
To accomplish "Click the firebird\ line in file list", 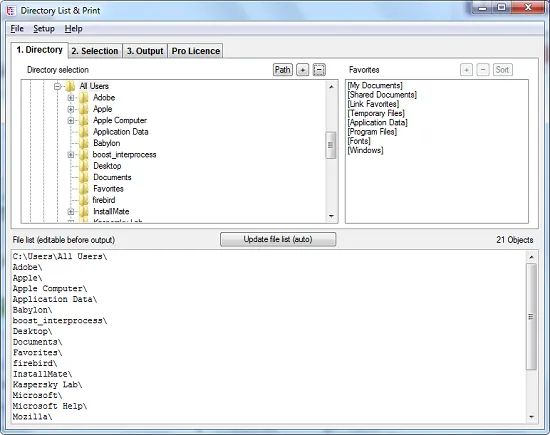I will 35,363.
